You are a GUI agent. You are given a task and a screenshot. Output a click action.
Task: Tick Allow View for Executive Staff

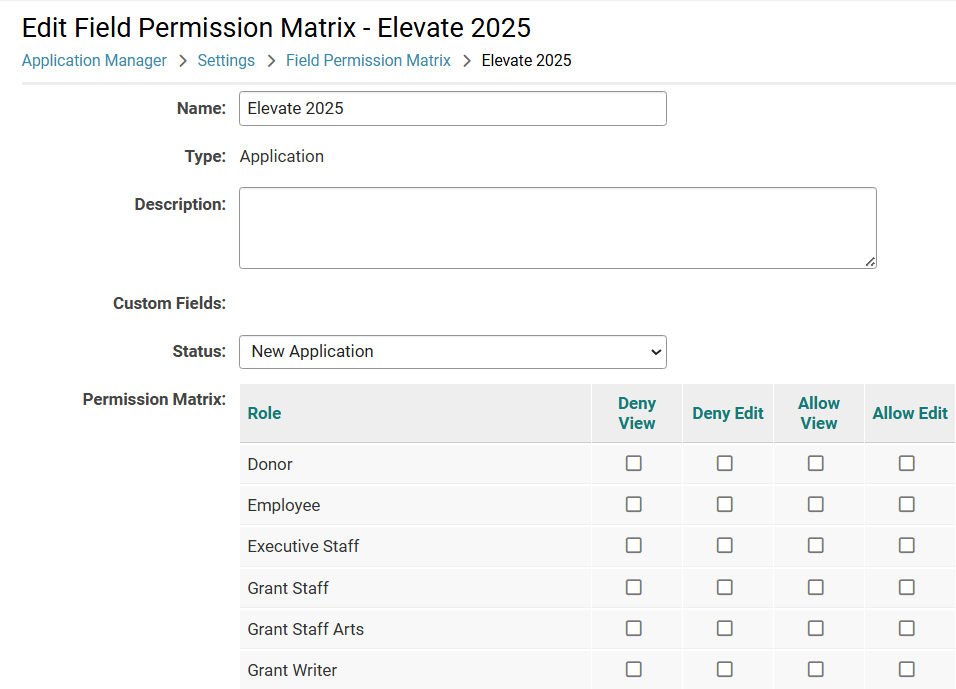click(x=816, y=545)
